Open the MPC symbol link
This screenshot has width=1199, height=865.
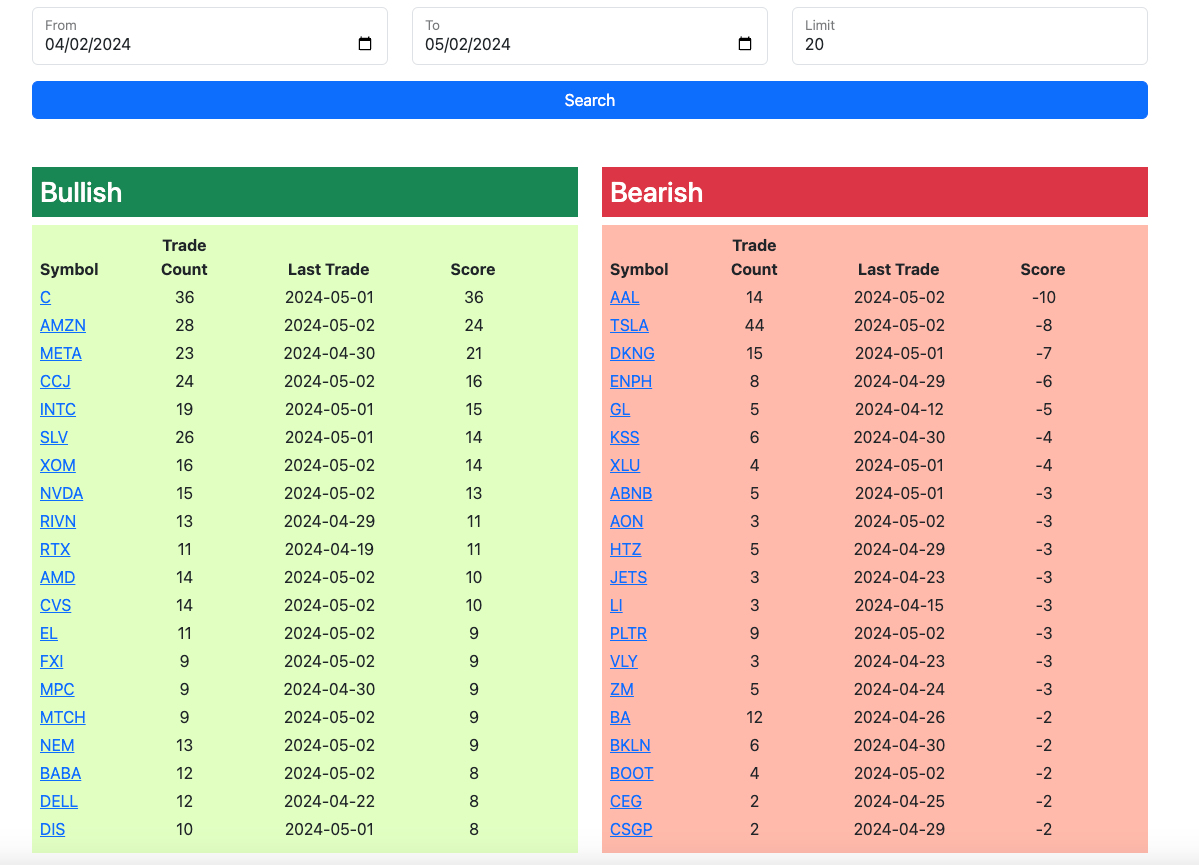click(x=57, y=690)
